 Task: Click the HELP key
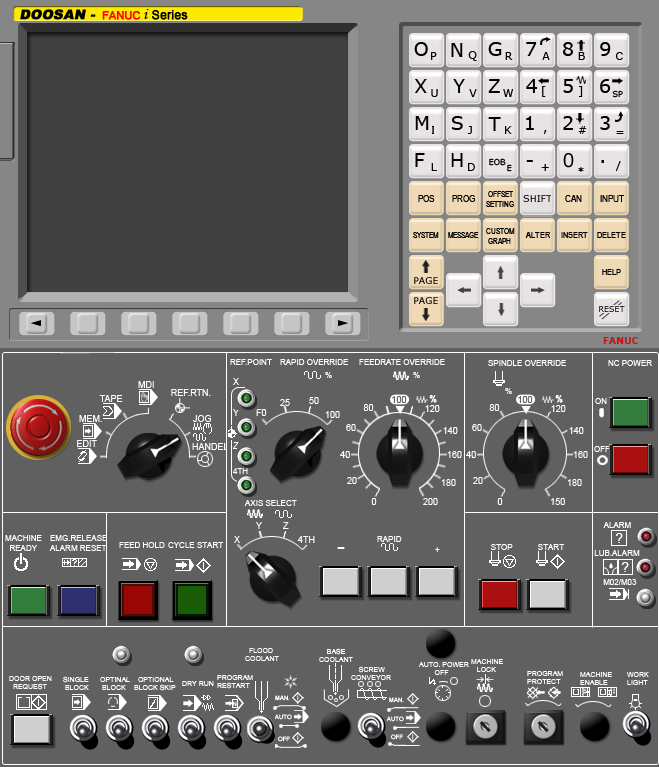tap(611, 272)
